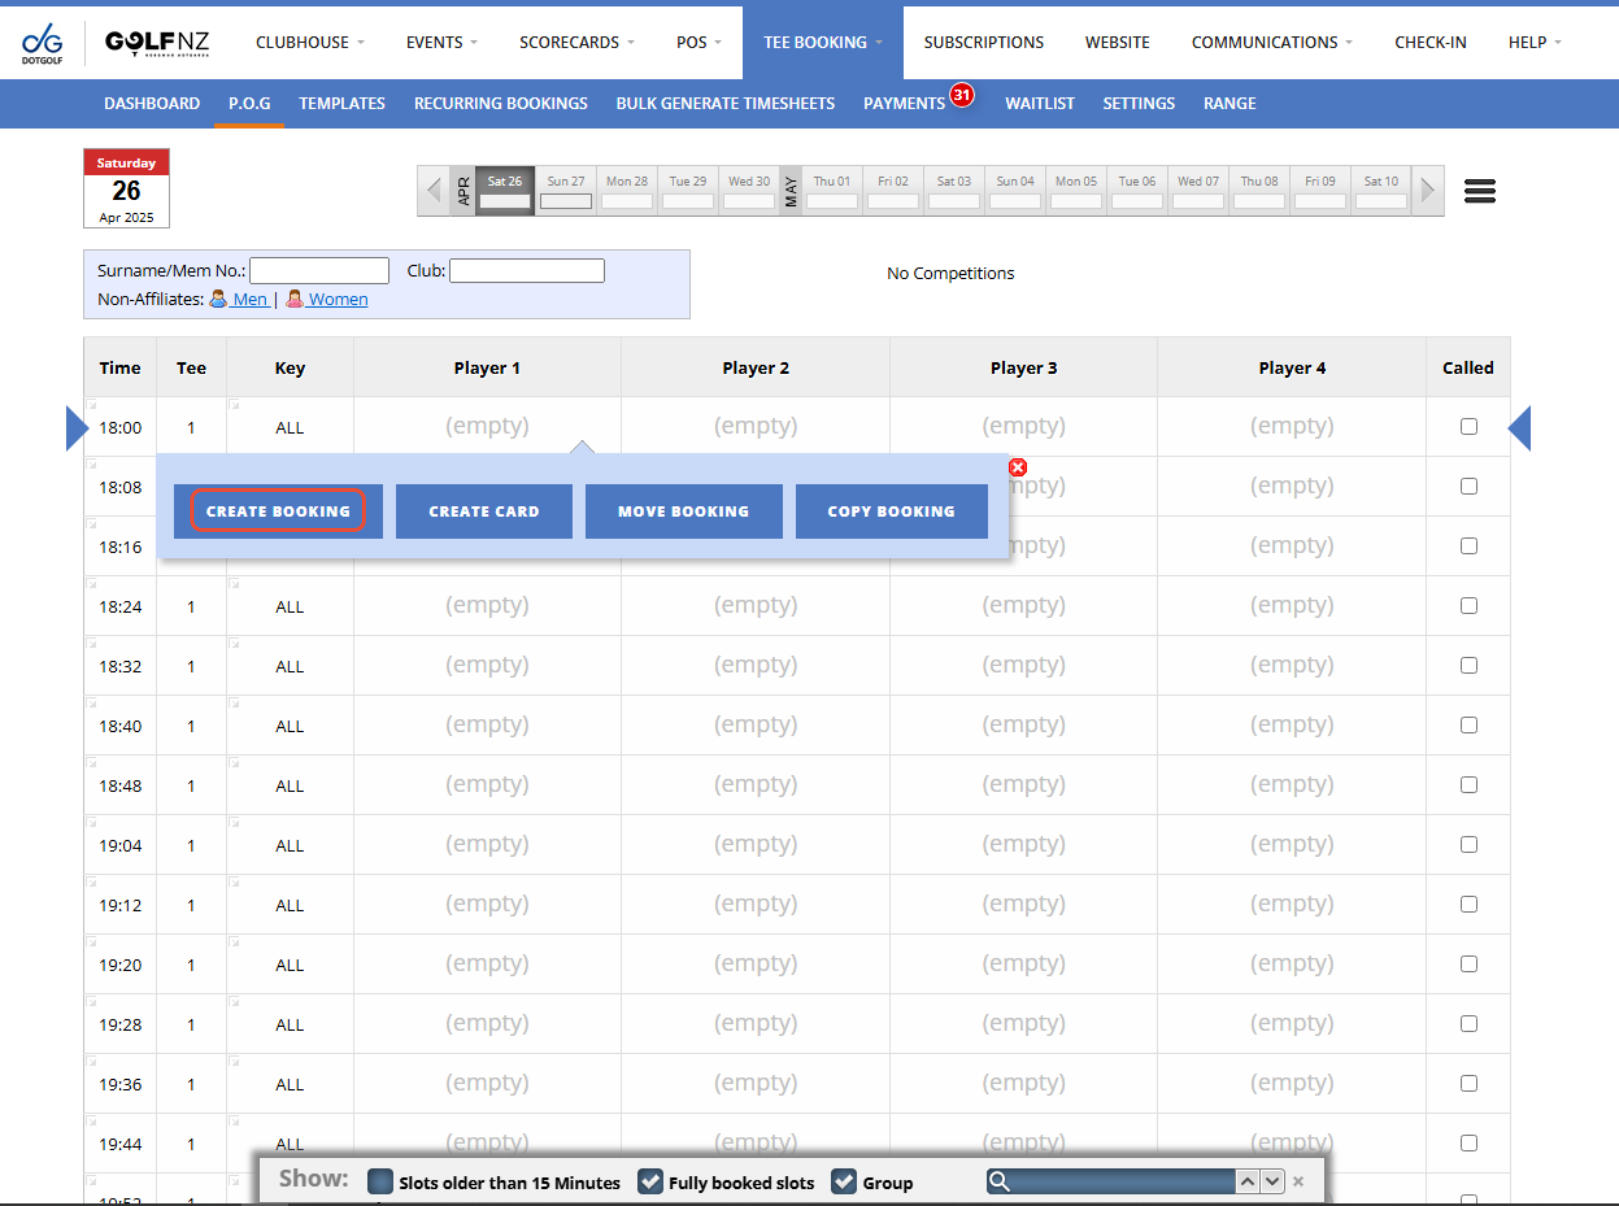Switch to the Recurring Bookings tab
The width and height of the screenshot is (1619, 1206).
(x=500, y=103)
